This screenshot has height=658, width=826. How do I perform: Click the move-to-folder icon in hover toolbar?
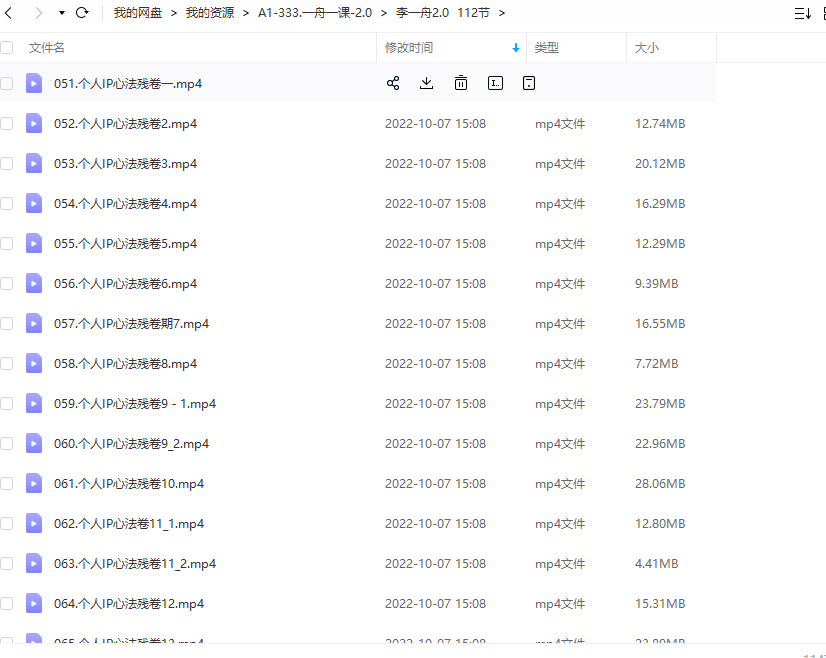[529, 83]
